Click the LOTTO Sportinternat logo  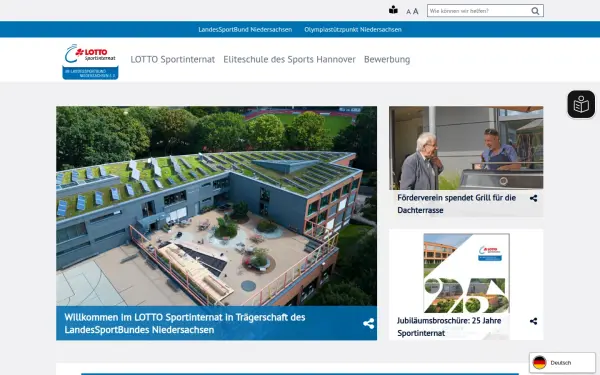(90, 61)
